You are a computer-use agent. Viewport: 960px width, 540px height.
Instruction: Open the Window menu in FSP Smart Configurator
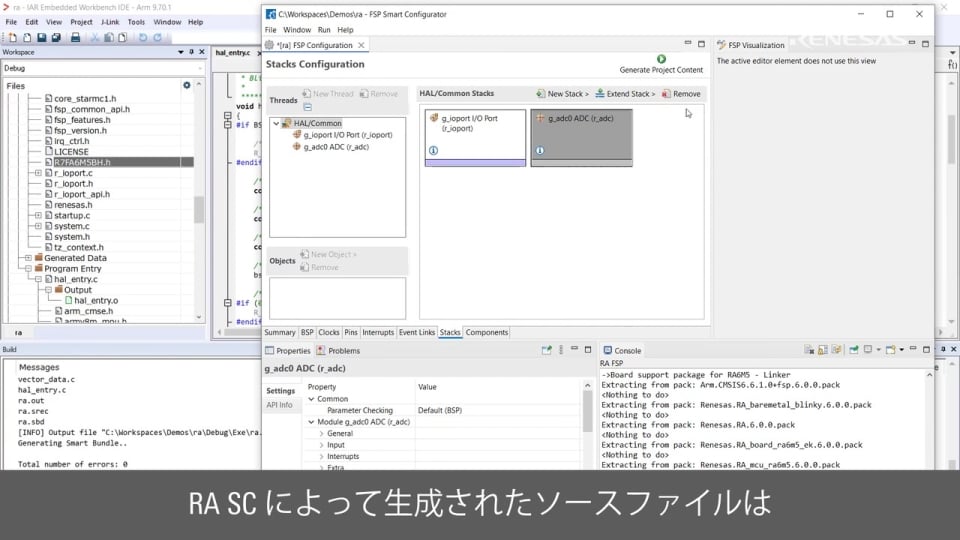coord(297,30)
